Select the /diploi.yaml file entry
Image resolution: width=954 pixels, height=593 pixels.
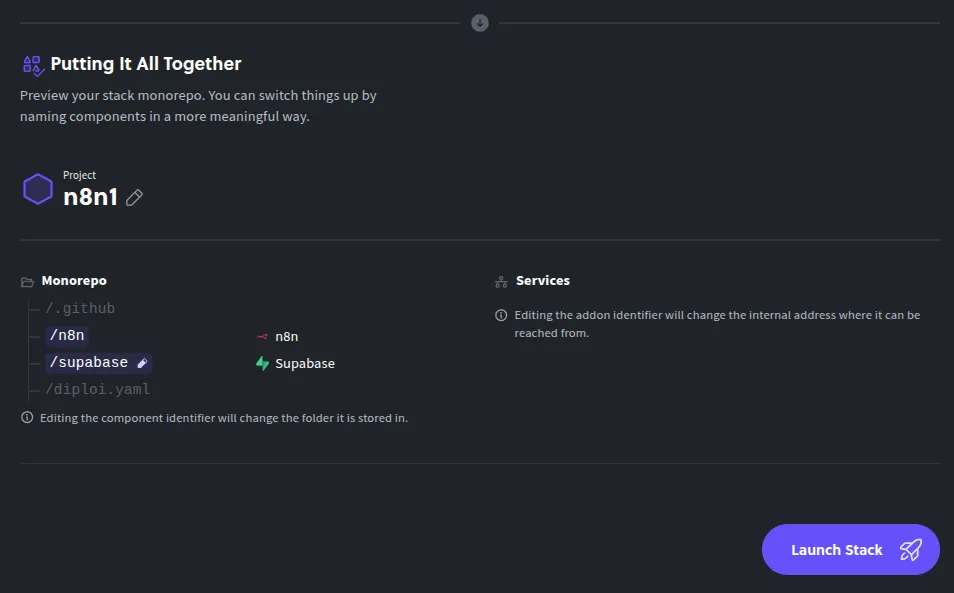(x=96, y=389)
